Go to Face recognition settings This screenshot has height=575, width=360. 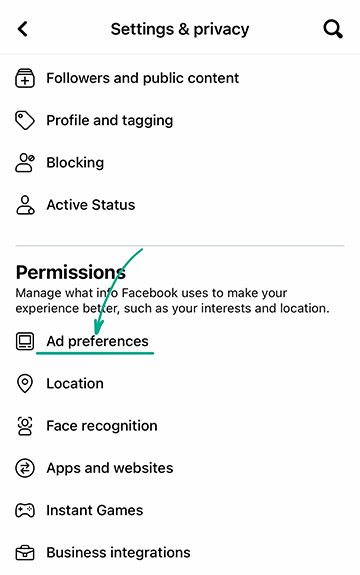[x=180, y=426]
